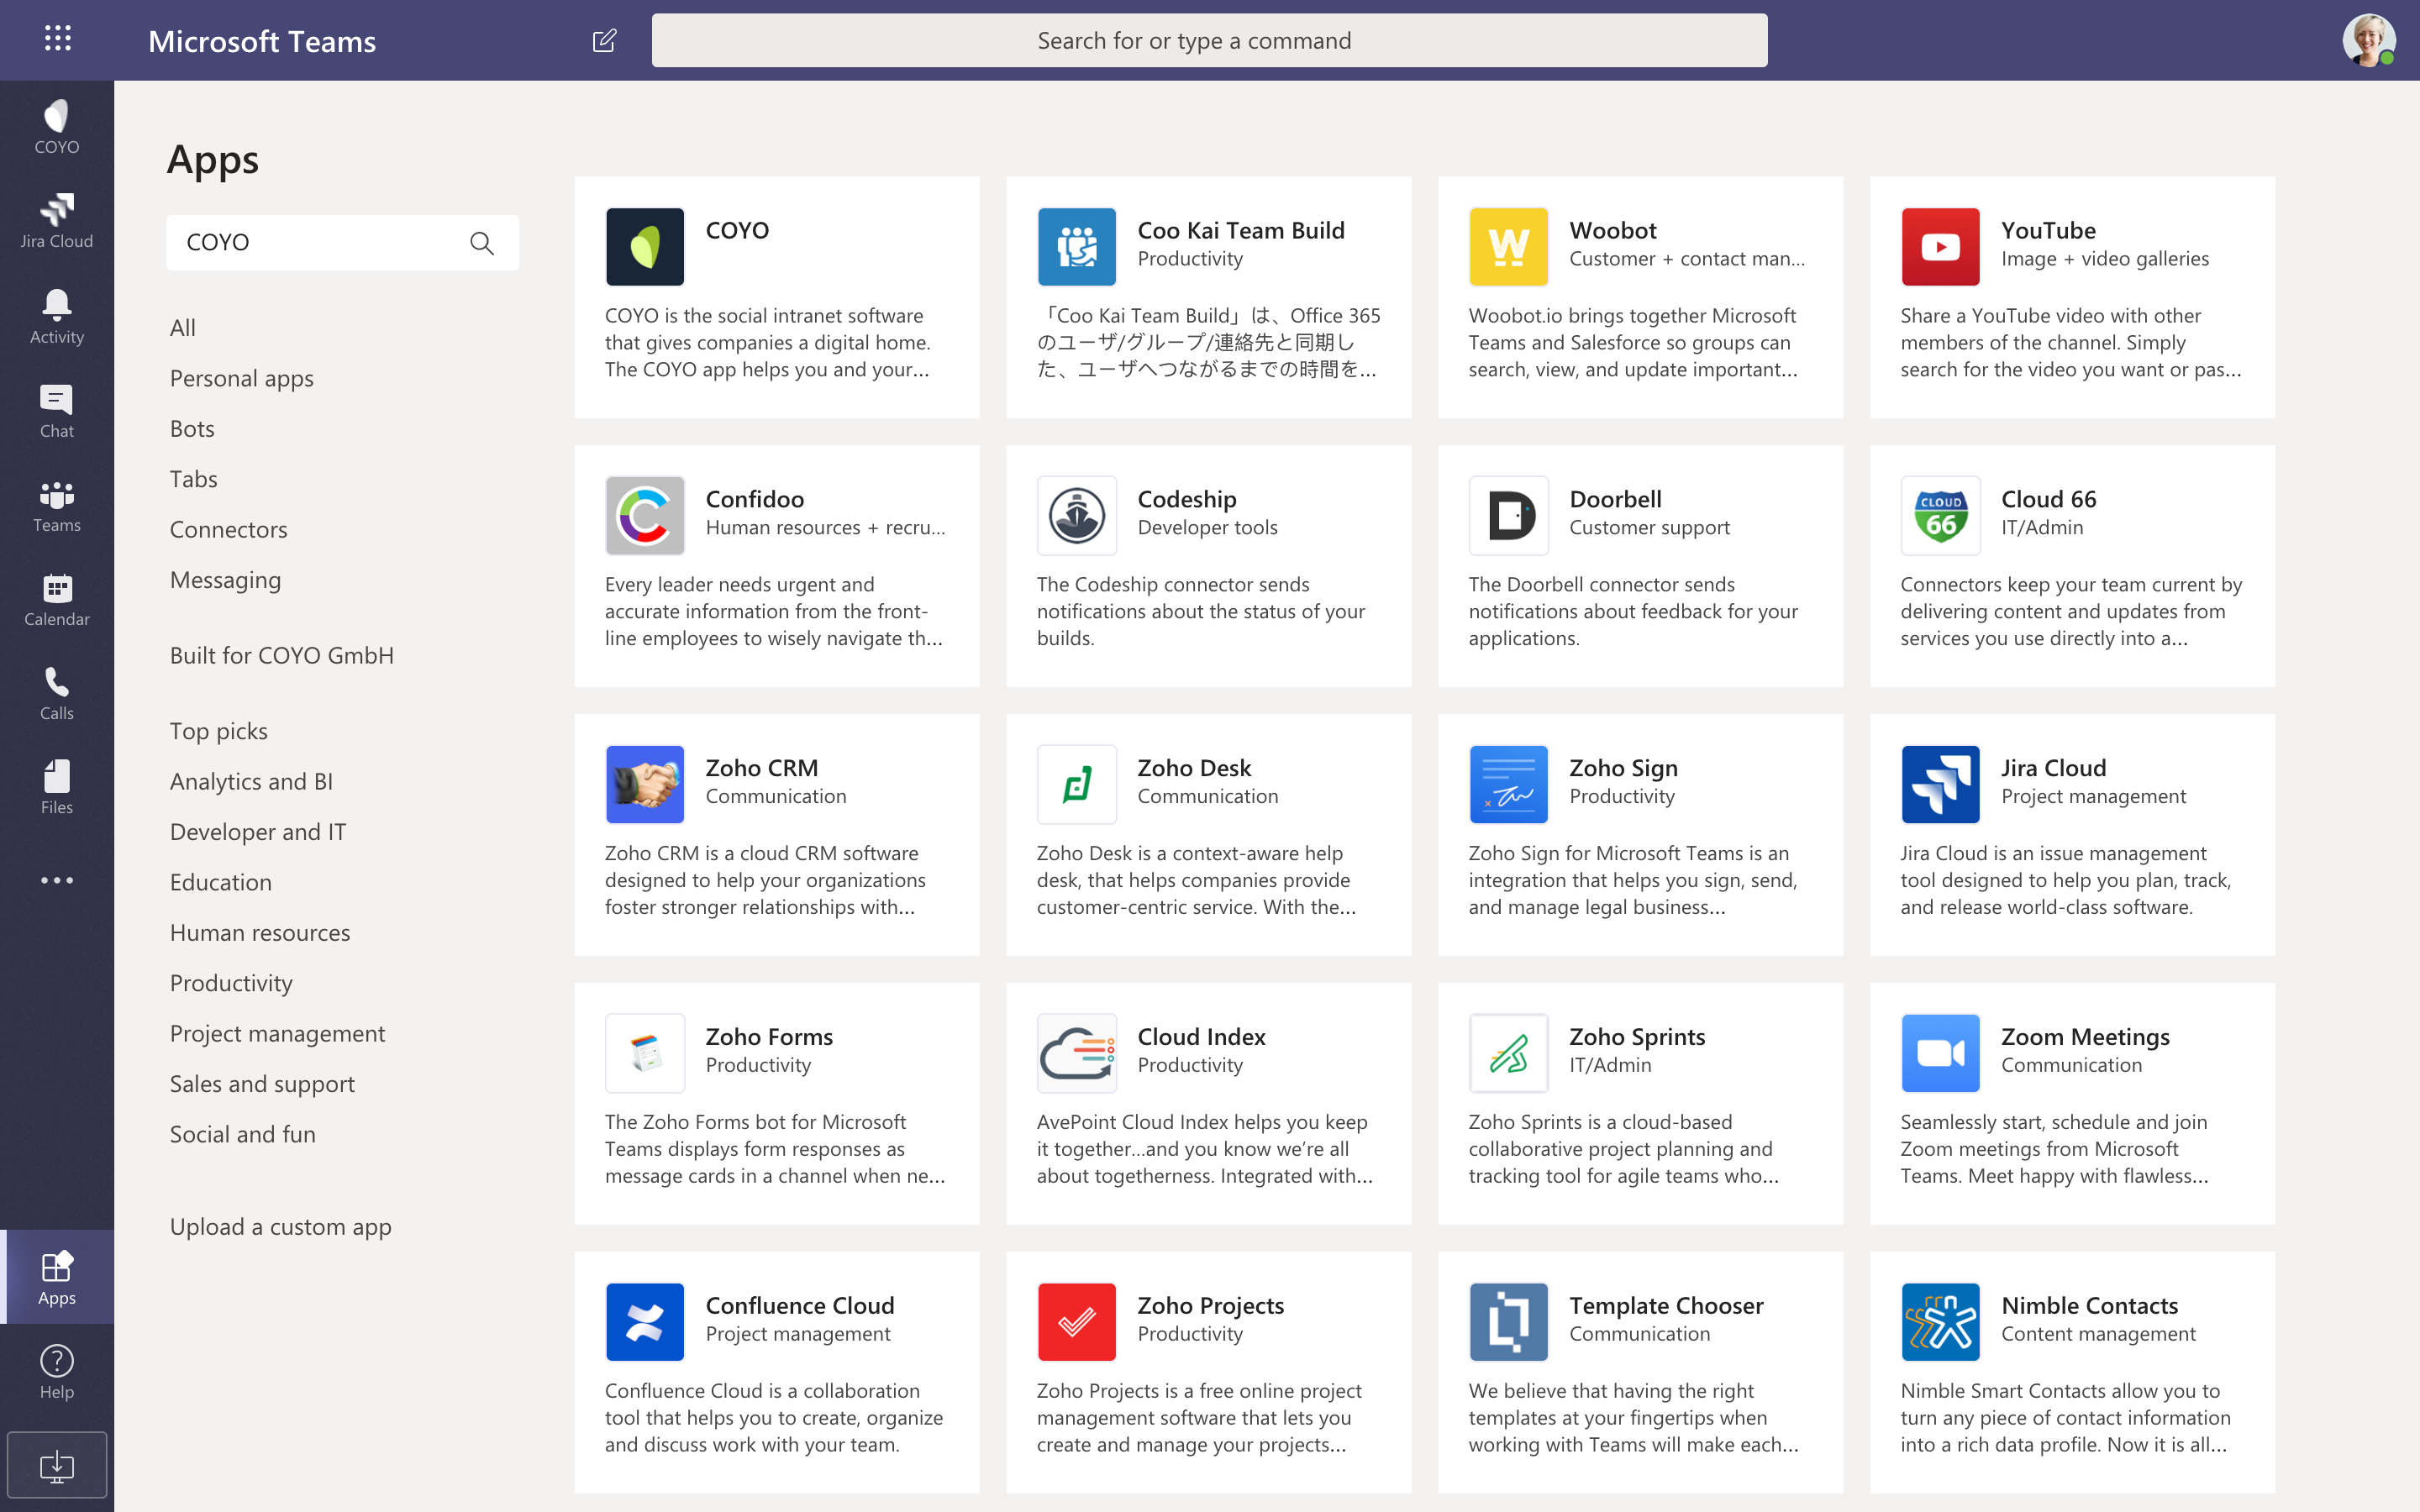Browse Human resources category
Viewport: 2420px width, 1512px height.
[x=260, y=933]
